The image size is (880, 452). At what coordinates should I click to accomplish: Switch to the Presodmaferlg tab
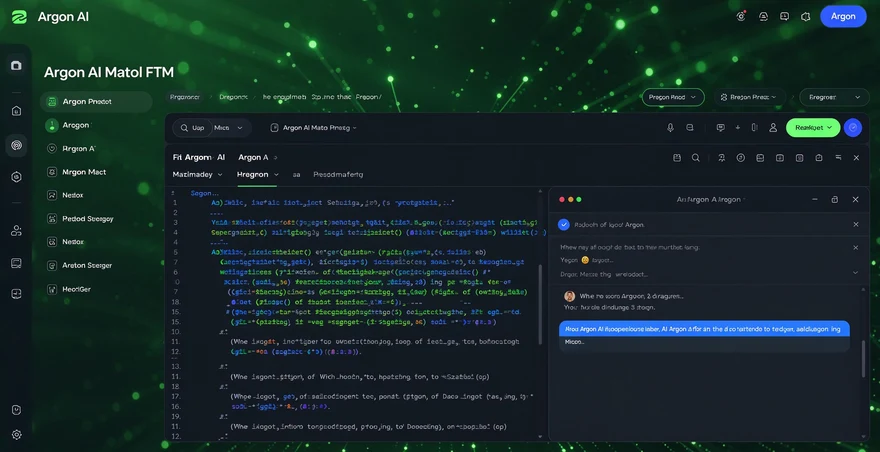click(338, 175)
